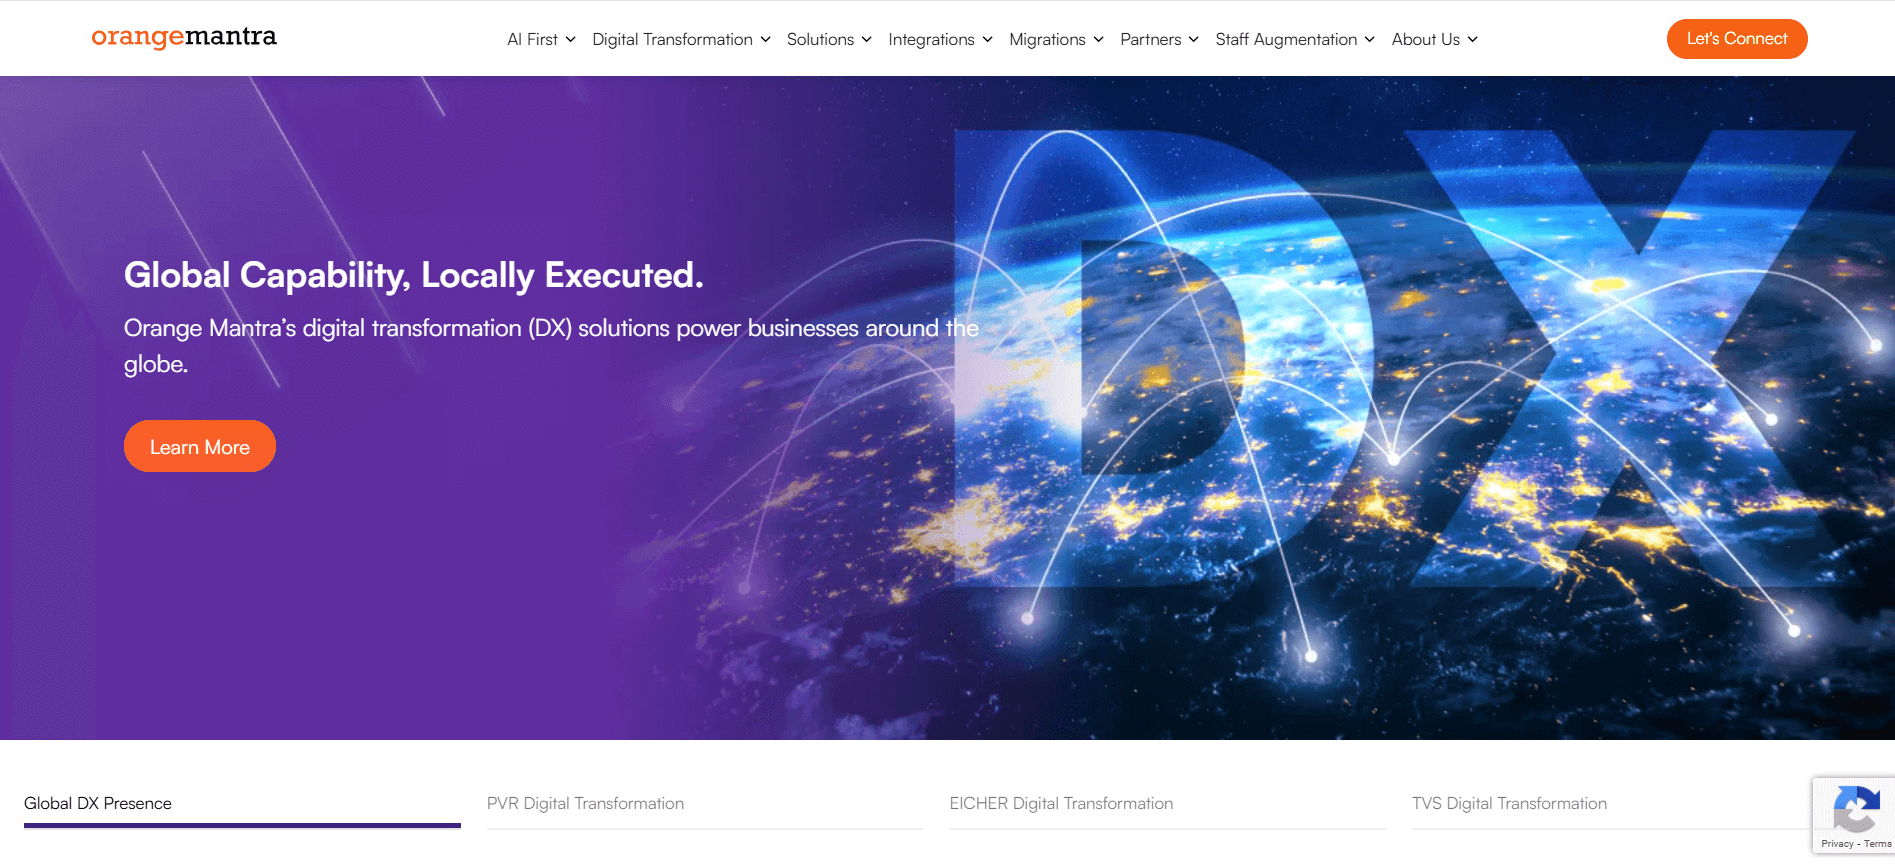
Task: Open the reCAPTCHA Privacy link
Action: pos(1837,844)
